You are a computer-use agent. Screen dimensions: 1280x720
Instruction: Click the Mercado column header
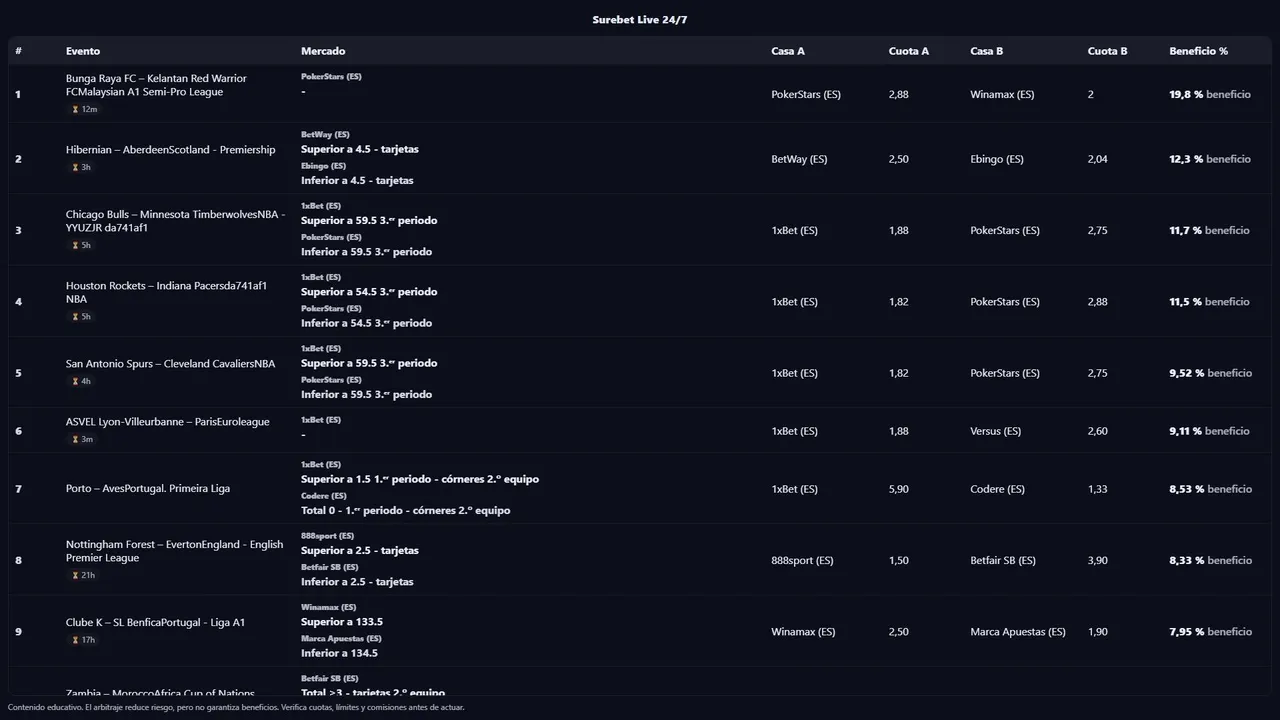tap(323, 51)
